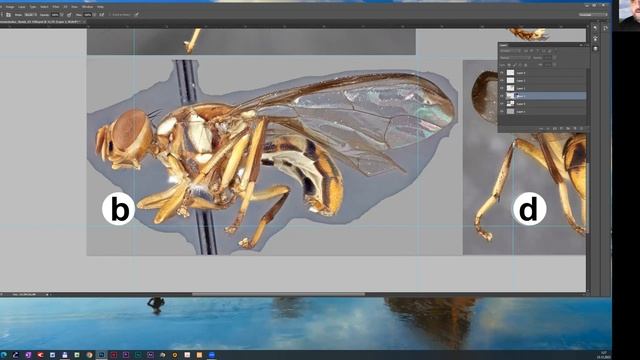This screenshot has width=640, height=360.
Task: Select the bottommost layer thumbnail
Action: (x=510, y=111)
